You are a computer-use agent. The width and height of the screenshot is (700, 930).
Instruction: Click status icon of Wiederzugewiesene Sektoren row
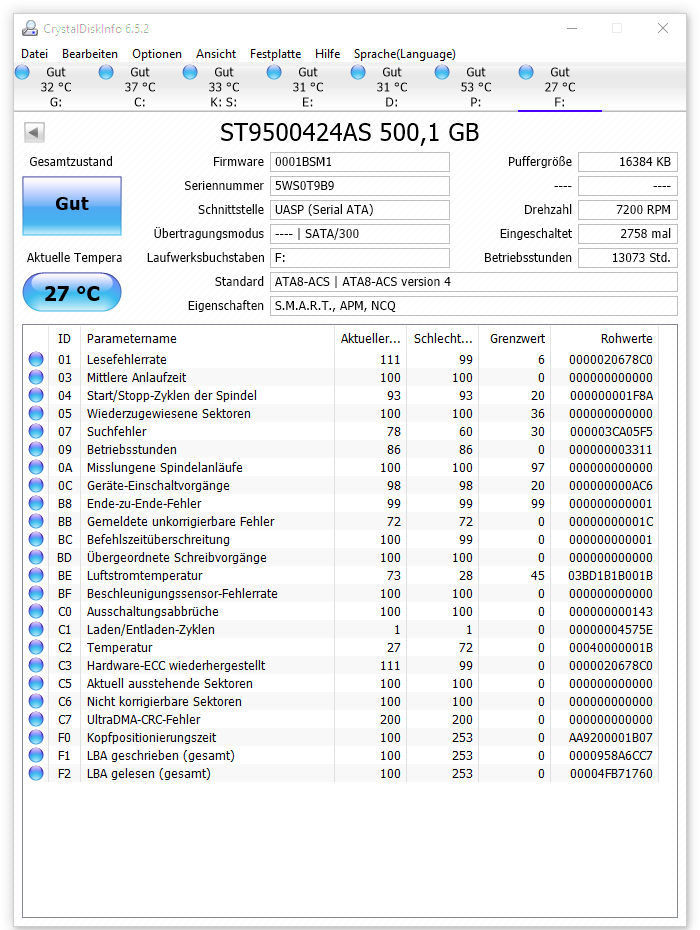click(36, 413)
